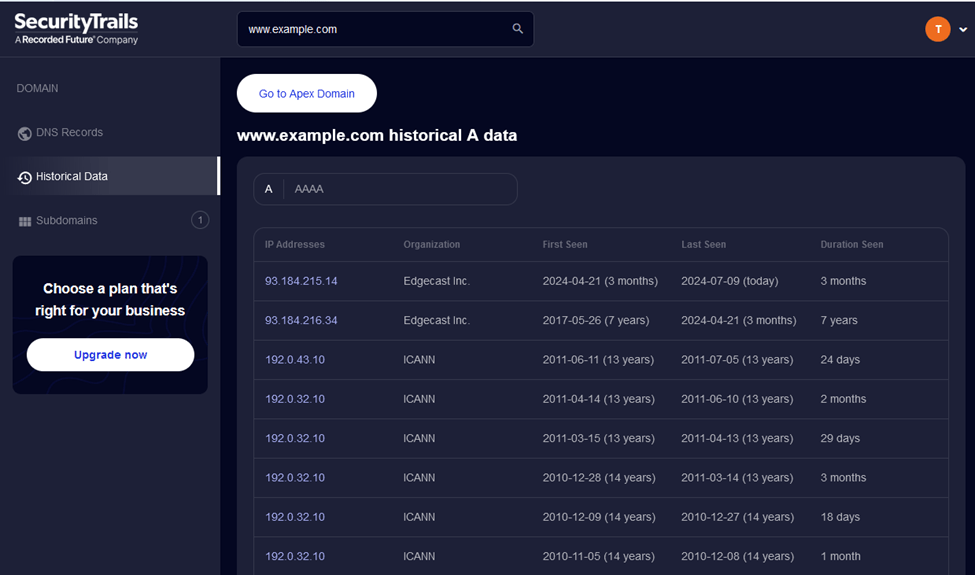Select the A record tab
Image resolution: width=975 pixels, height=575 pixels.
[269, 189]
